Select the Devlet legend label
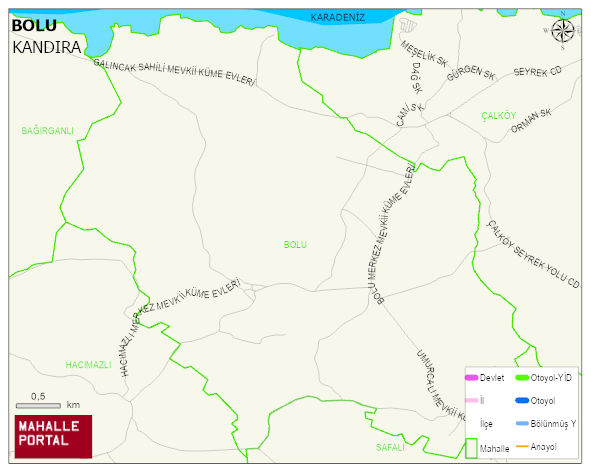The width and height of the screenshot is (591, 472). (x=492, y=378)
